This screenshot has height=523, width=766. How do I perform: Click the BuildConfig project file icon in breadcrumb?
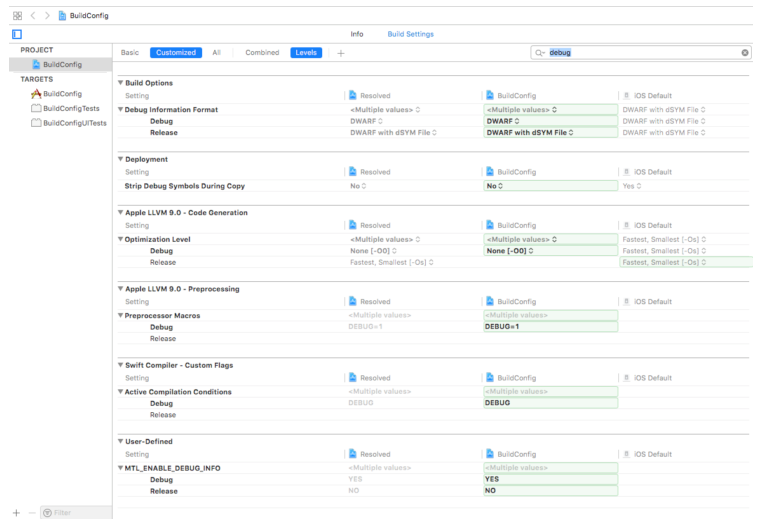tap(62, 16)
